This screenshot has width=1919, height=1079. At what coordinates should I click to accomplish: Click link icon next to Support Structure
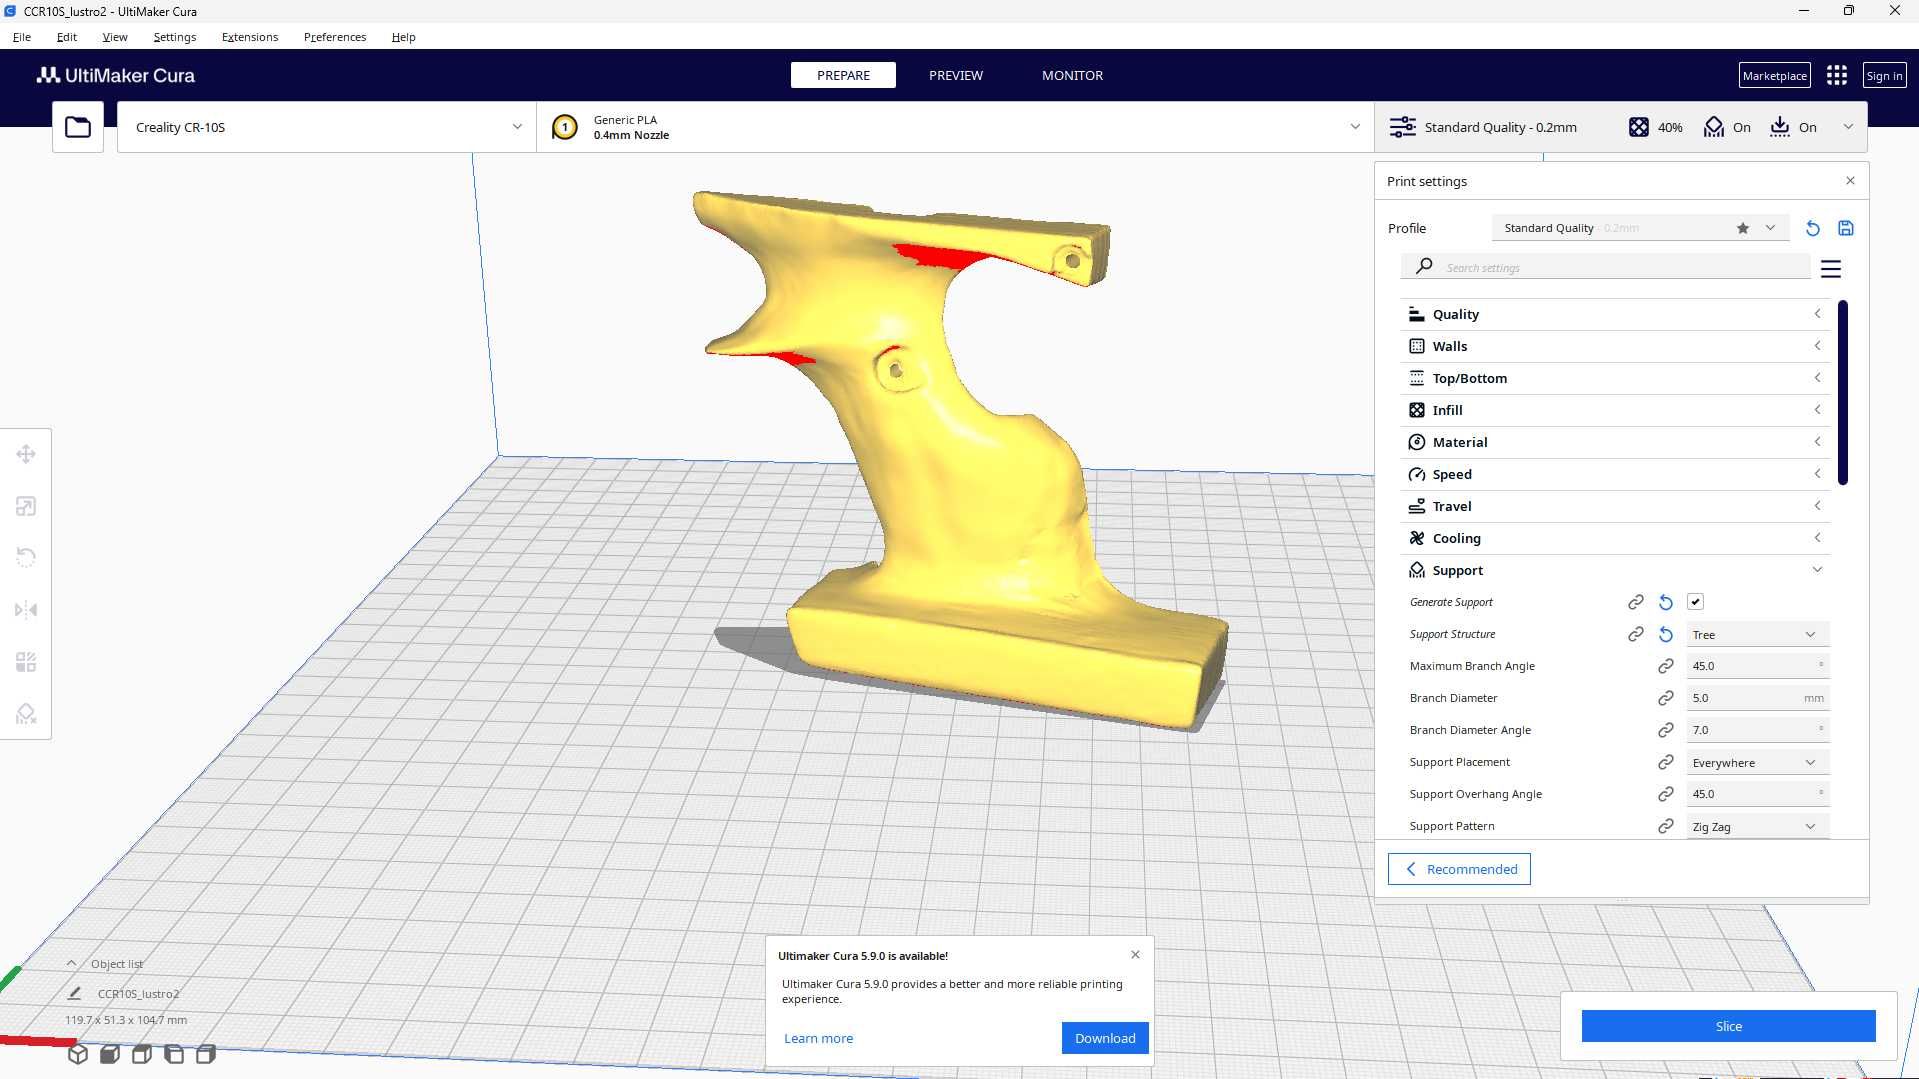click(1636, 634)
